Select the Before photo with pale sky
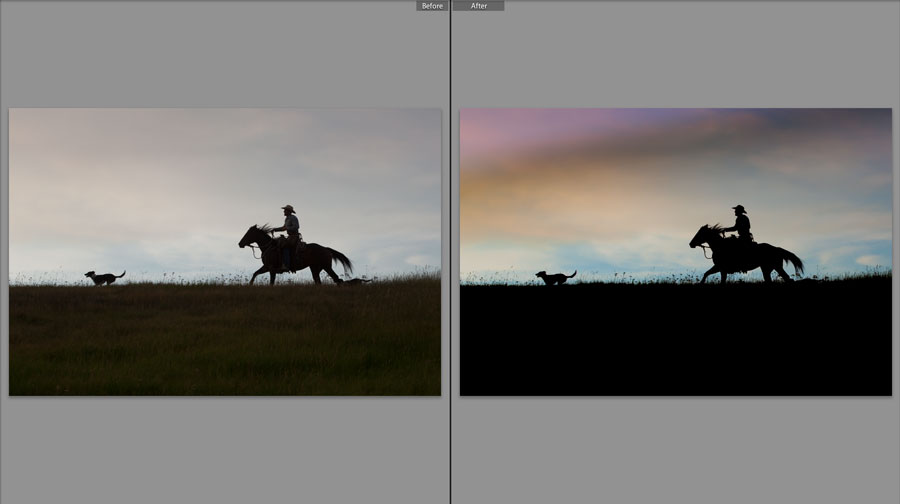Screen dimensions: 900x504 [225, 251]
